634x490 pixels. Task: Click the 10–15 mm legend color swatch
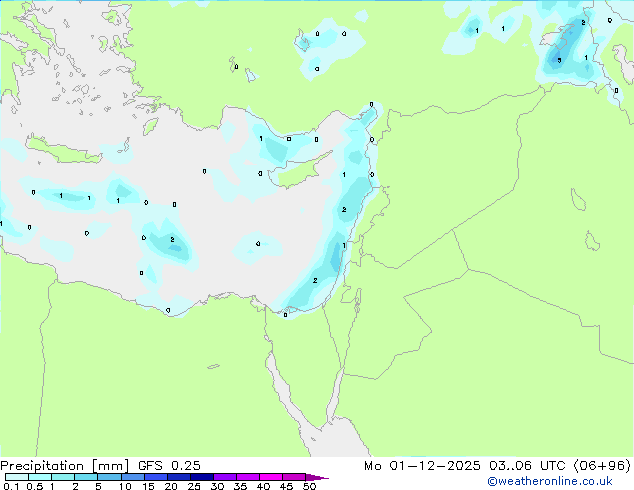[x=132, y=477]
